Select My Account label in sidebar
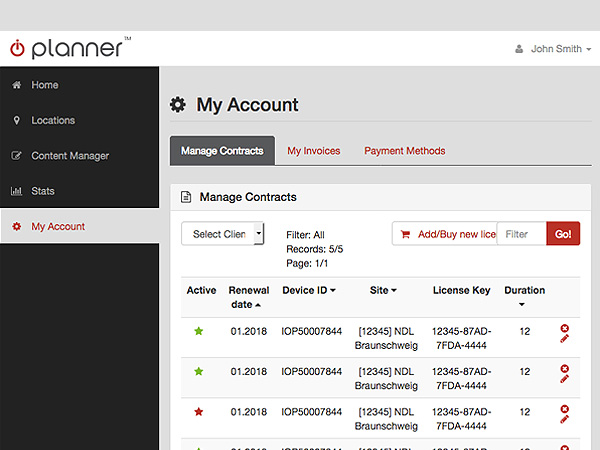Image resolution: width=600 pixels, height=450 pixels. click(58, 226)
